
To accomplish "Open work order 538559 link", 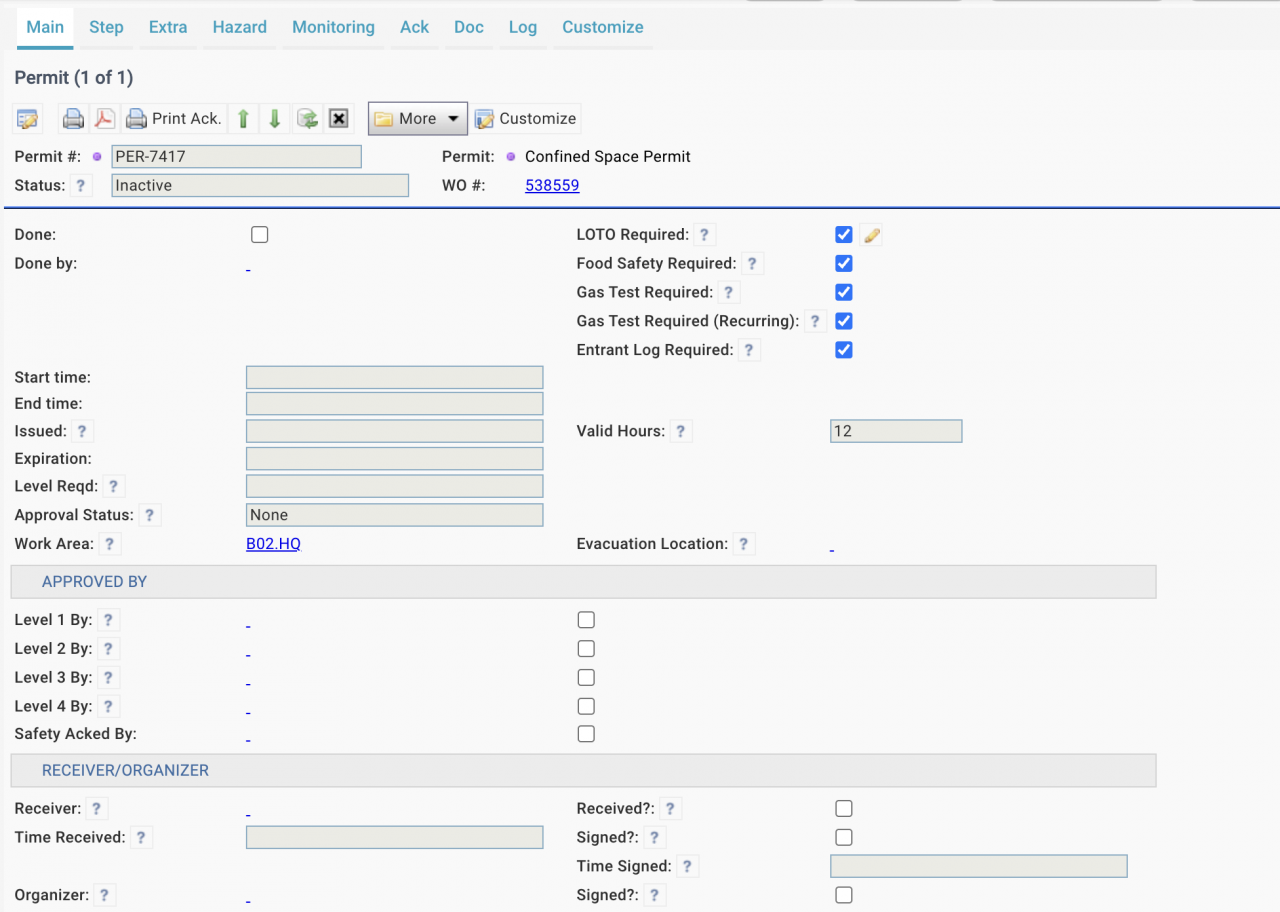I will (x=552, y=186).
